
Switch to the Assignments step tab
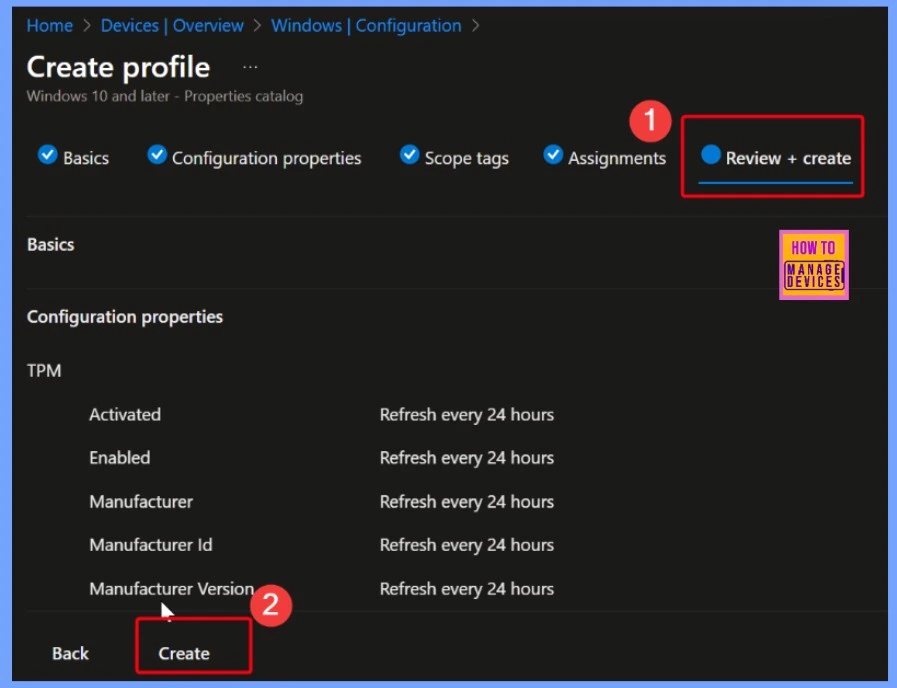click(x=604, y=157)
